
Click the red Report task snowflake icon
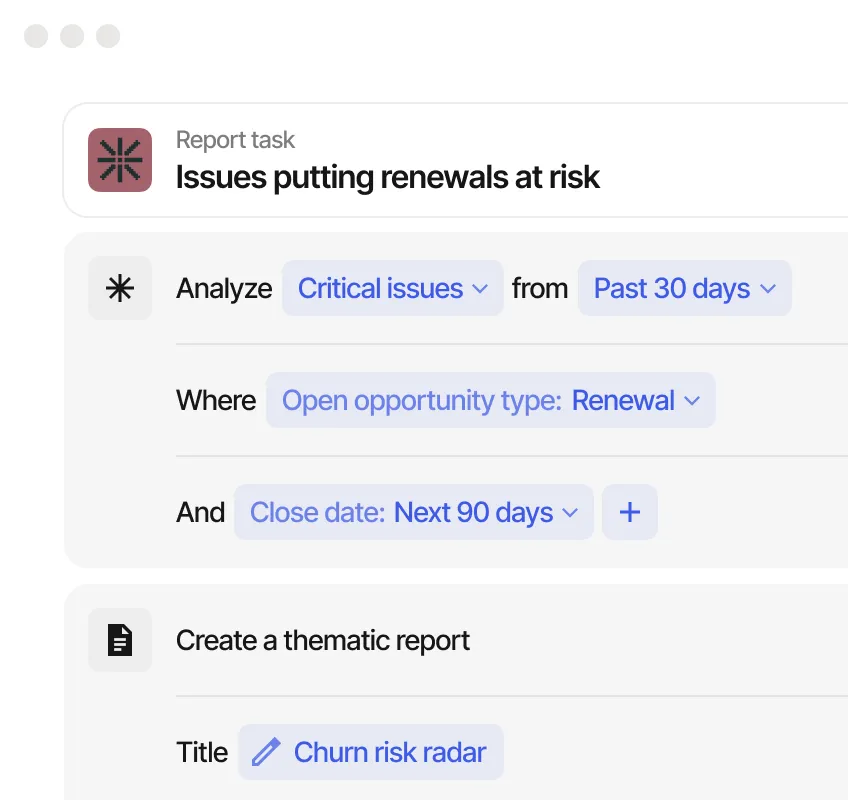120,160
